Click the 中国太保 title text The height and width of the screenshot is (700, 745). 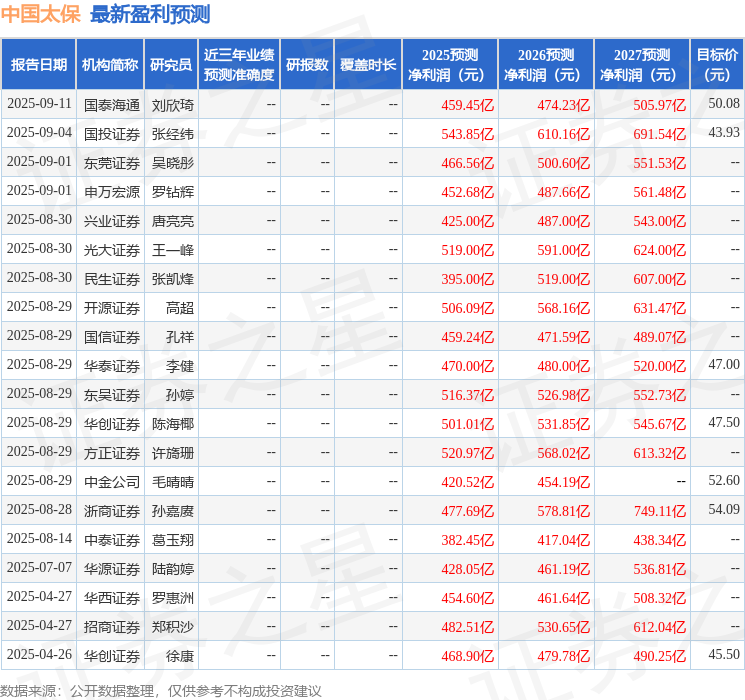(41, 14)
